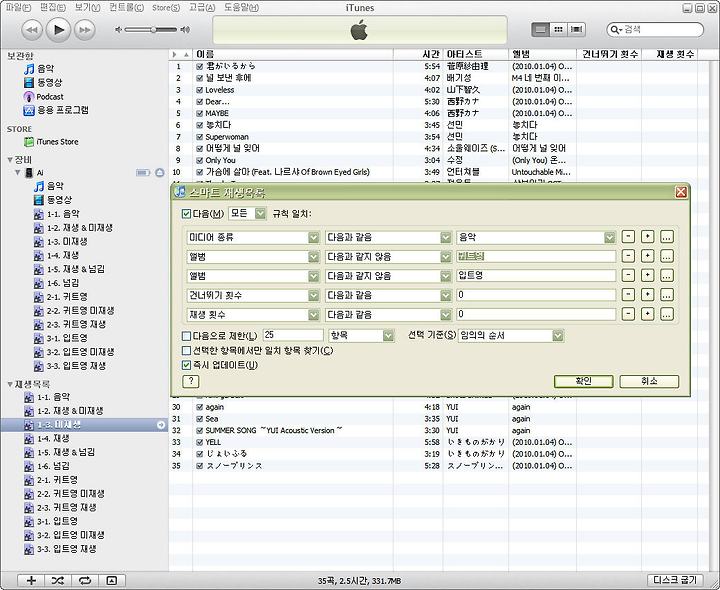Viewport: 720px width, 590px height.
Task: Start playback with the Play button
Action: pyautogui.click(x=58, y=30)
